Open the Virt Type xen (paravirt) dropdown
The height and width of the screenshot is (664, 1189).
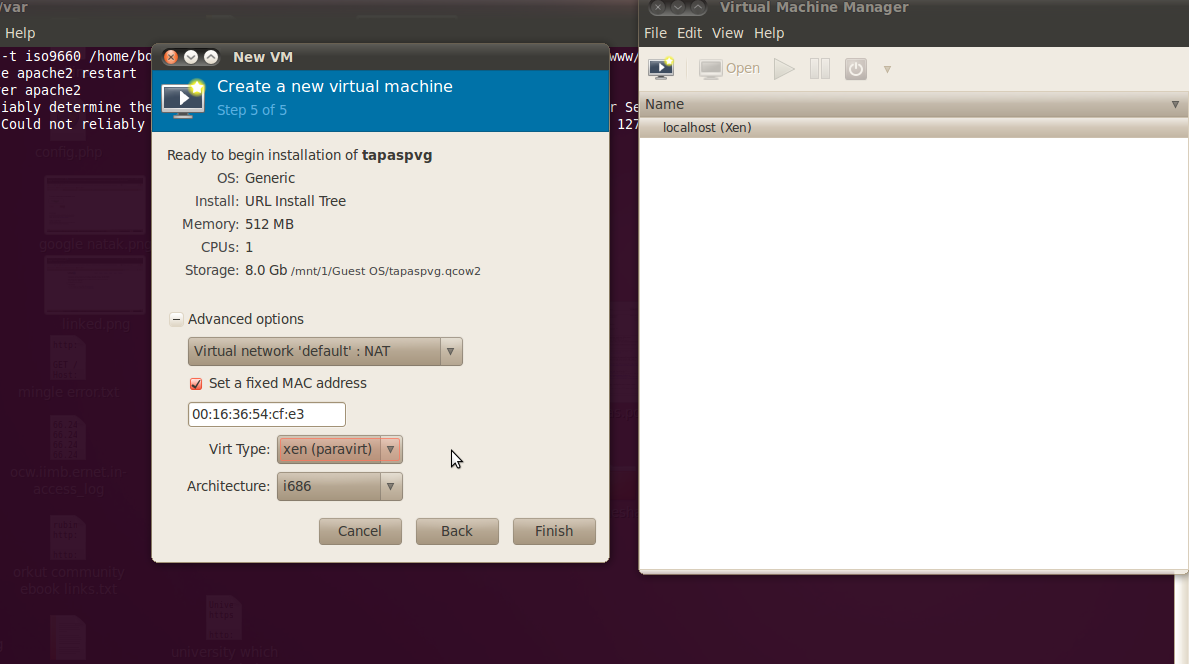click(x=340, y=449)
